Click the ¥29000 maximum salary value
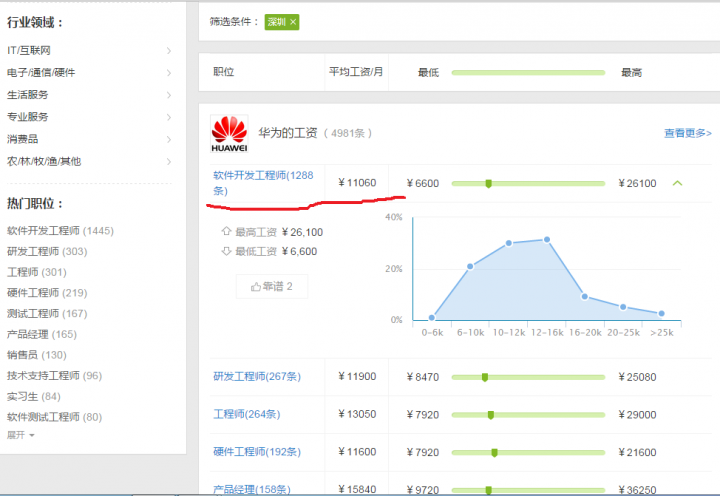720x496 pixels. 637,415
